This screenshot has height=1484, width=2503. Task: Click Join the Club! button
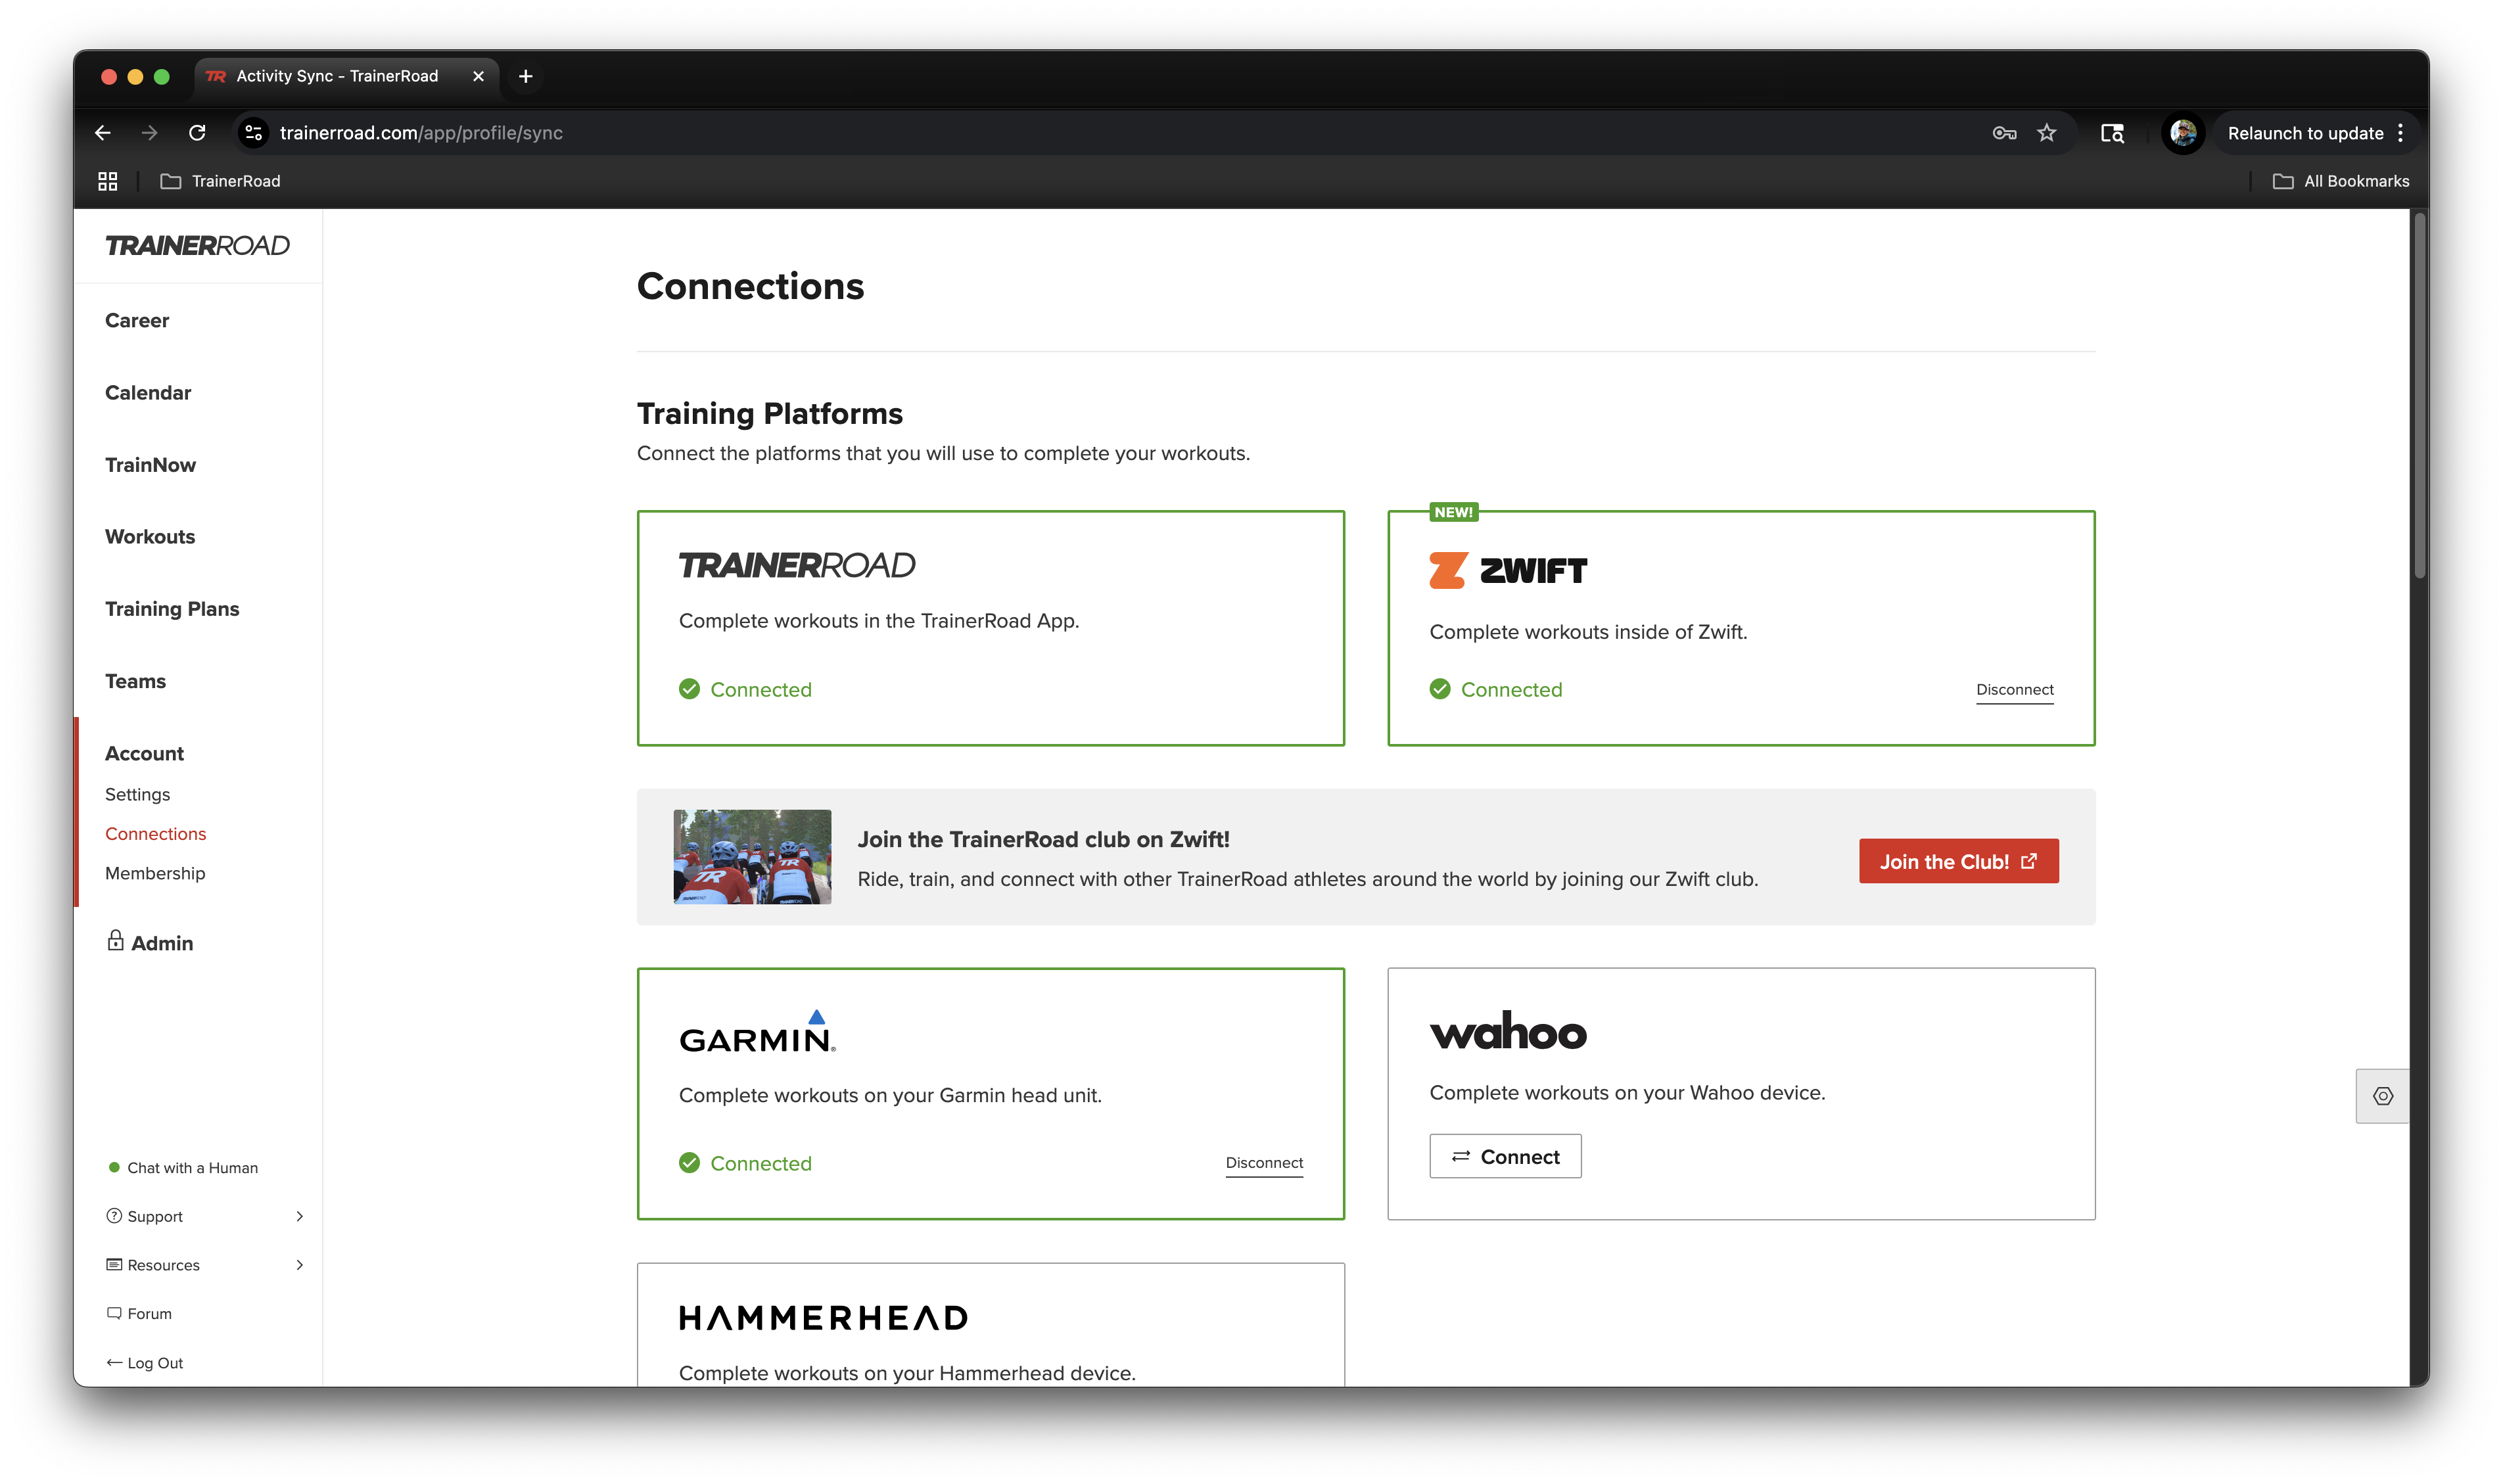(1958, 861)
